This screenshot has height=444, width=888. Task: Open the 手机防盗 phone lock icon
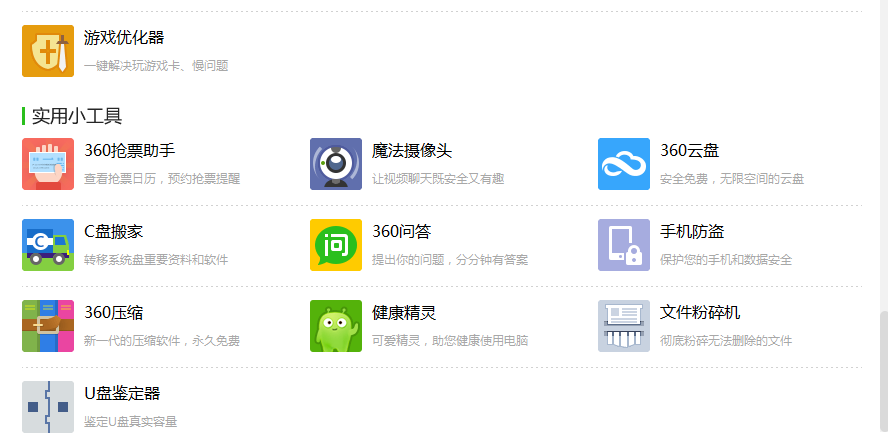tap(624, 245)
